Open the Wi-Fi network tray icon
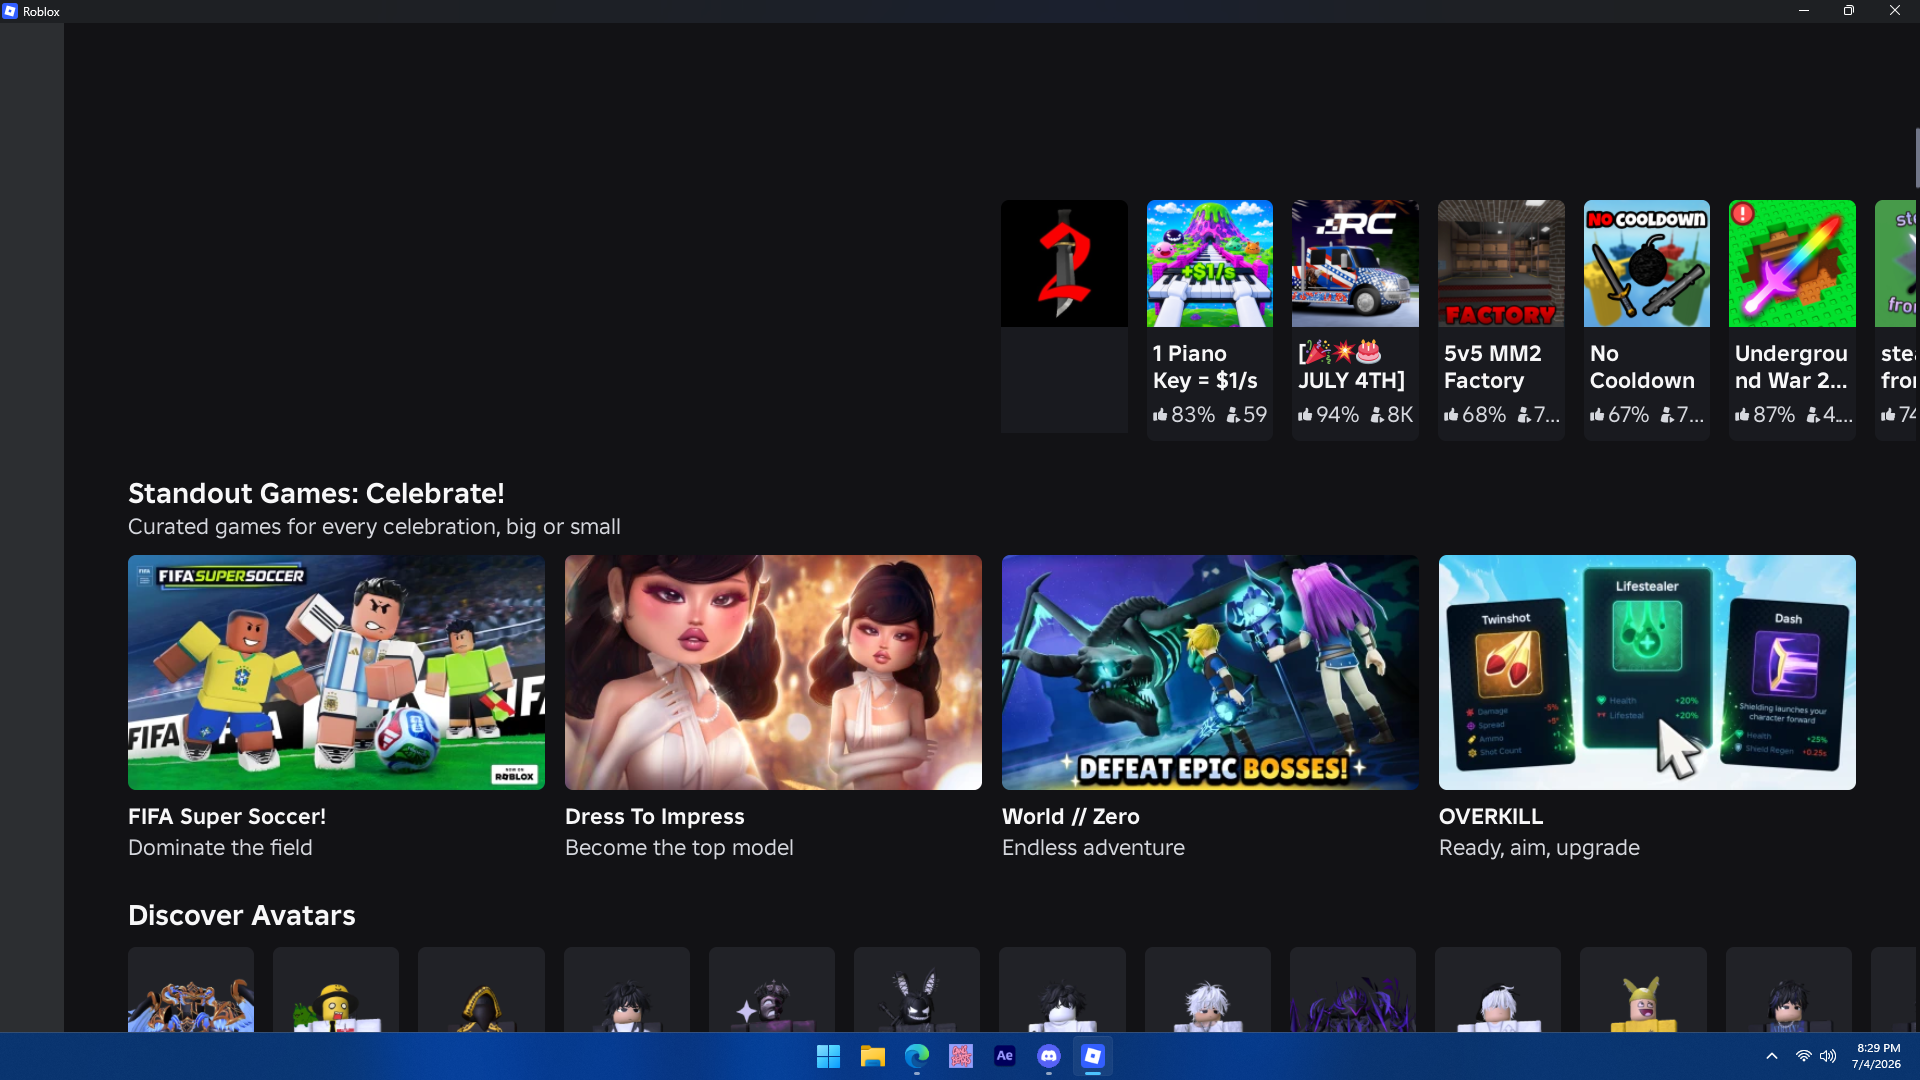Image resolution: width=1920 pixels, height=1080 pixels. 1803,1056
